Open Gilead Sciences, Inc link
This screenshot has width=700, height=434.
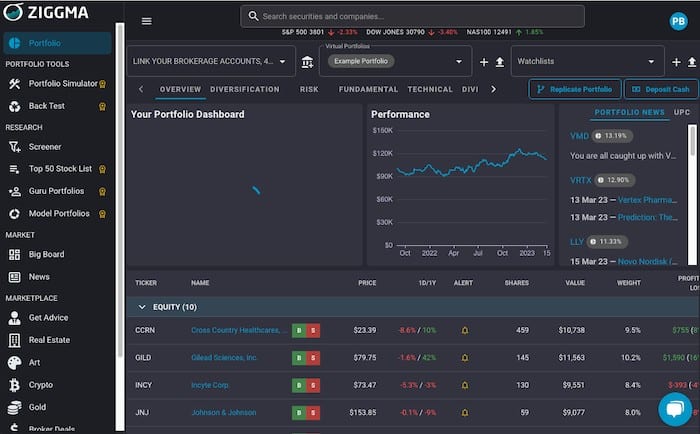click(x=224, y=358)
